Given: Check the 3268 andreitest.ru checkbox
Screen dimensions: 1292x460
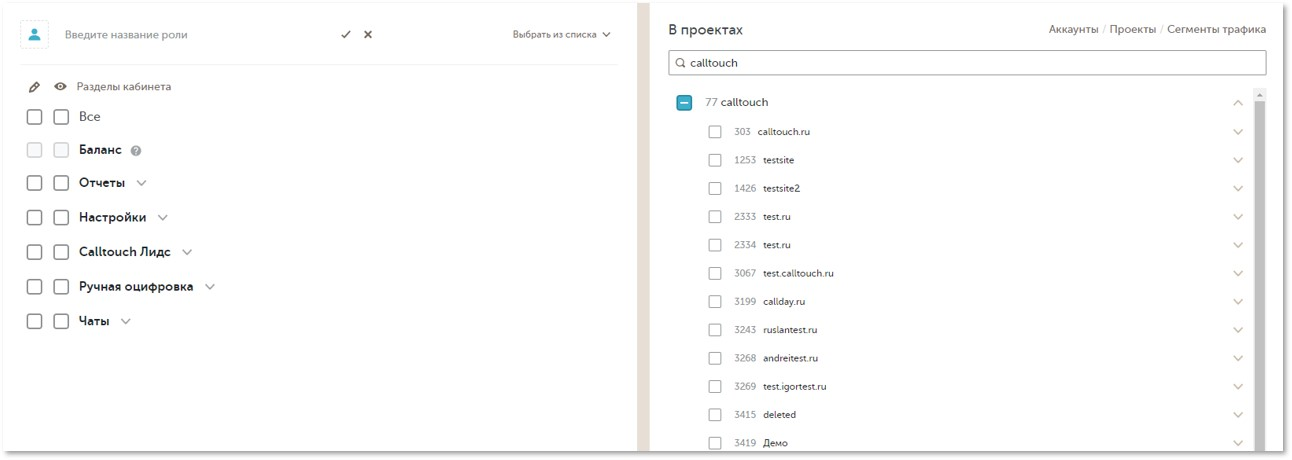Looking at the screenshot, I should 715,358.
